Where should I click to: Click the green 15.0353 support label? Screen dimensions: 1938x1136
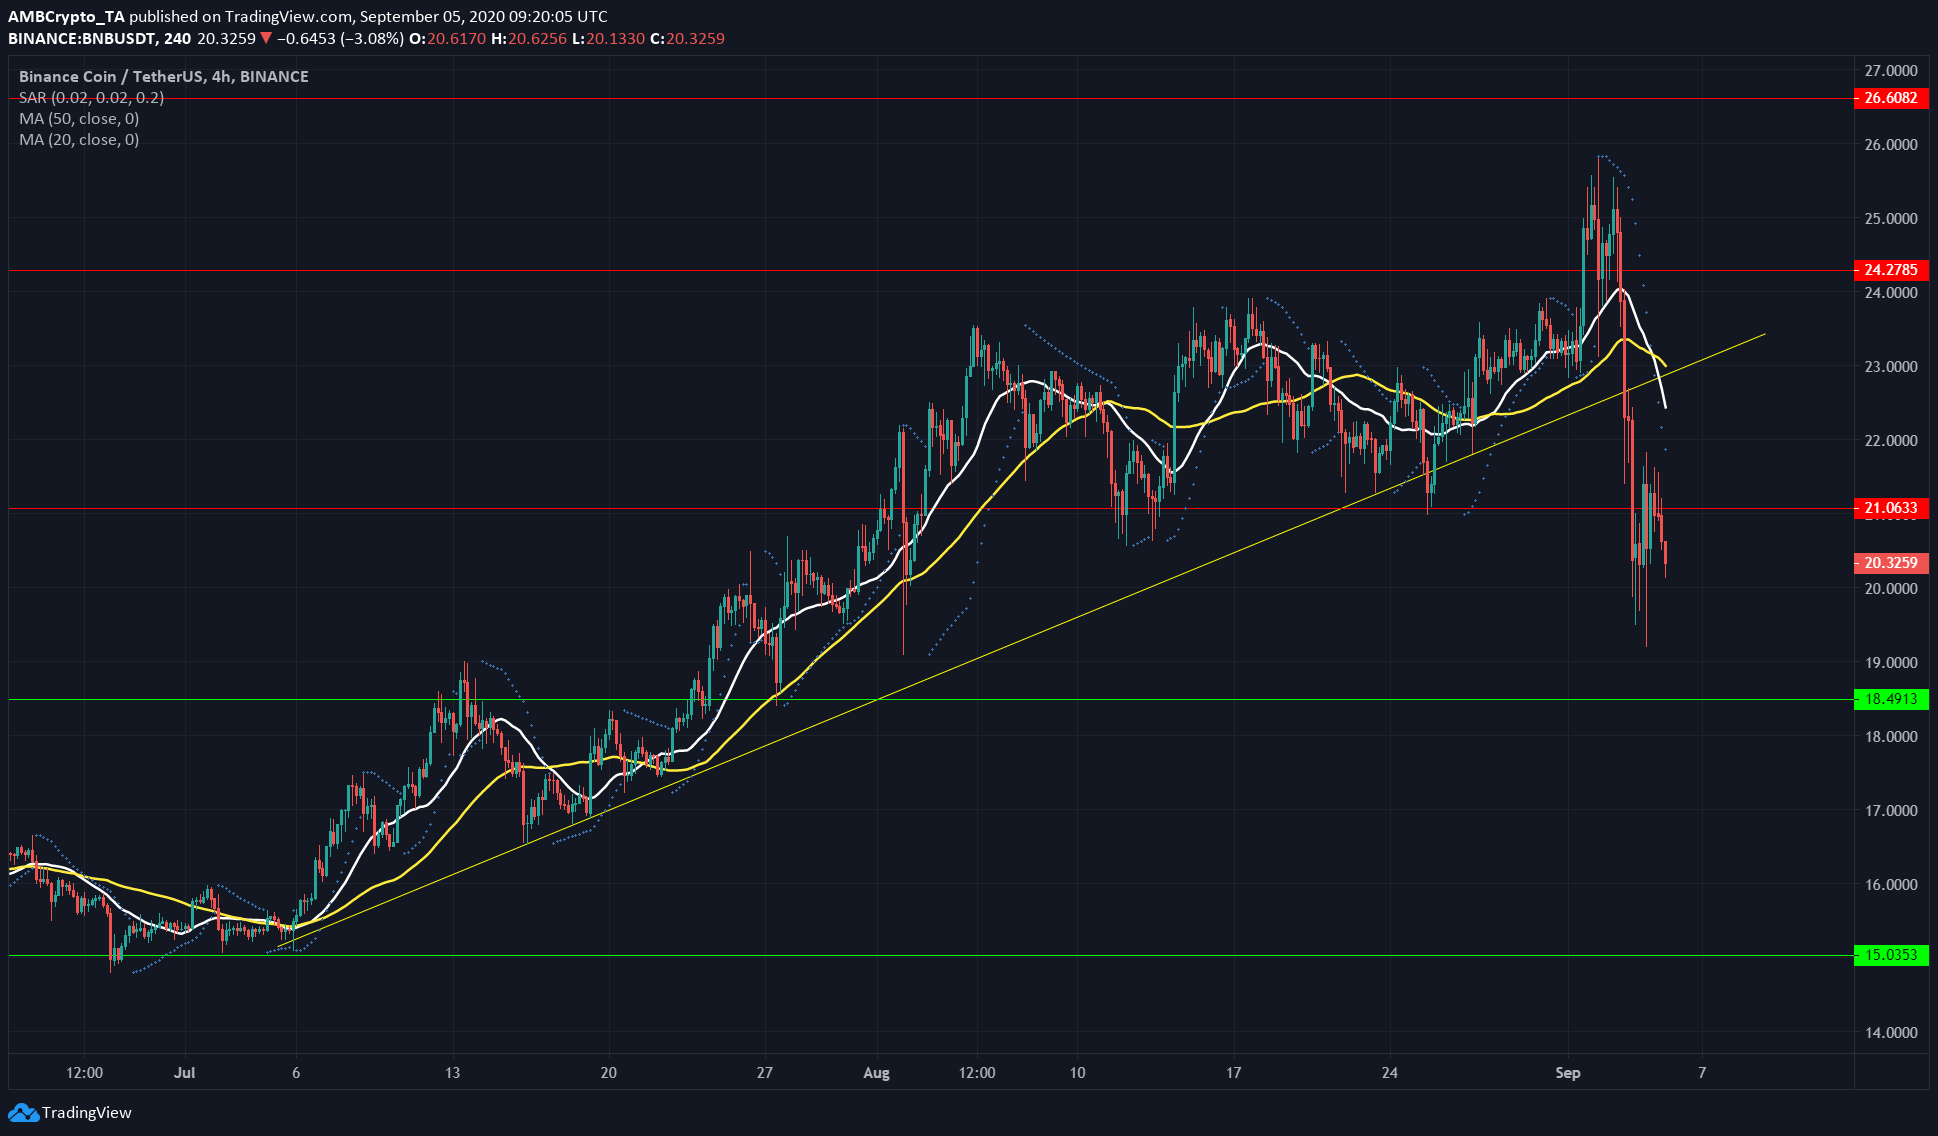pyautogui.click(x=1890, y=955)
